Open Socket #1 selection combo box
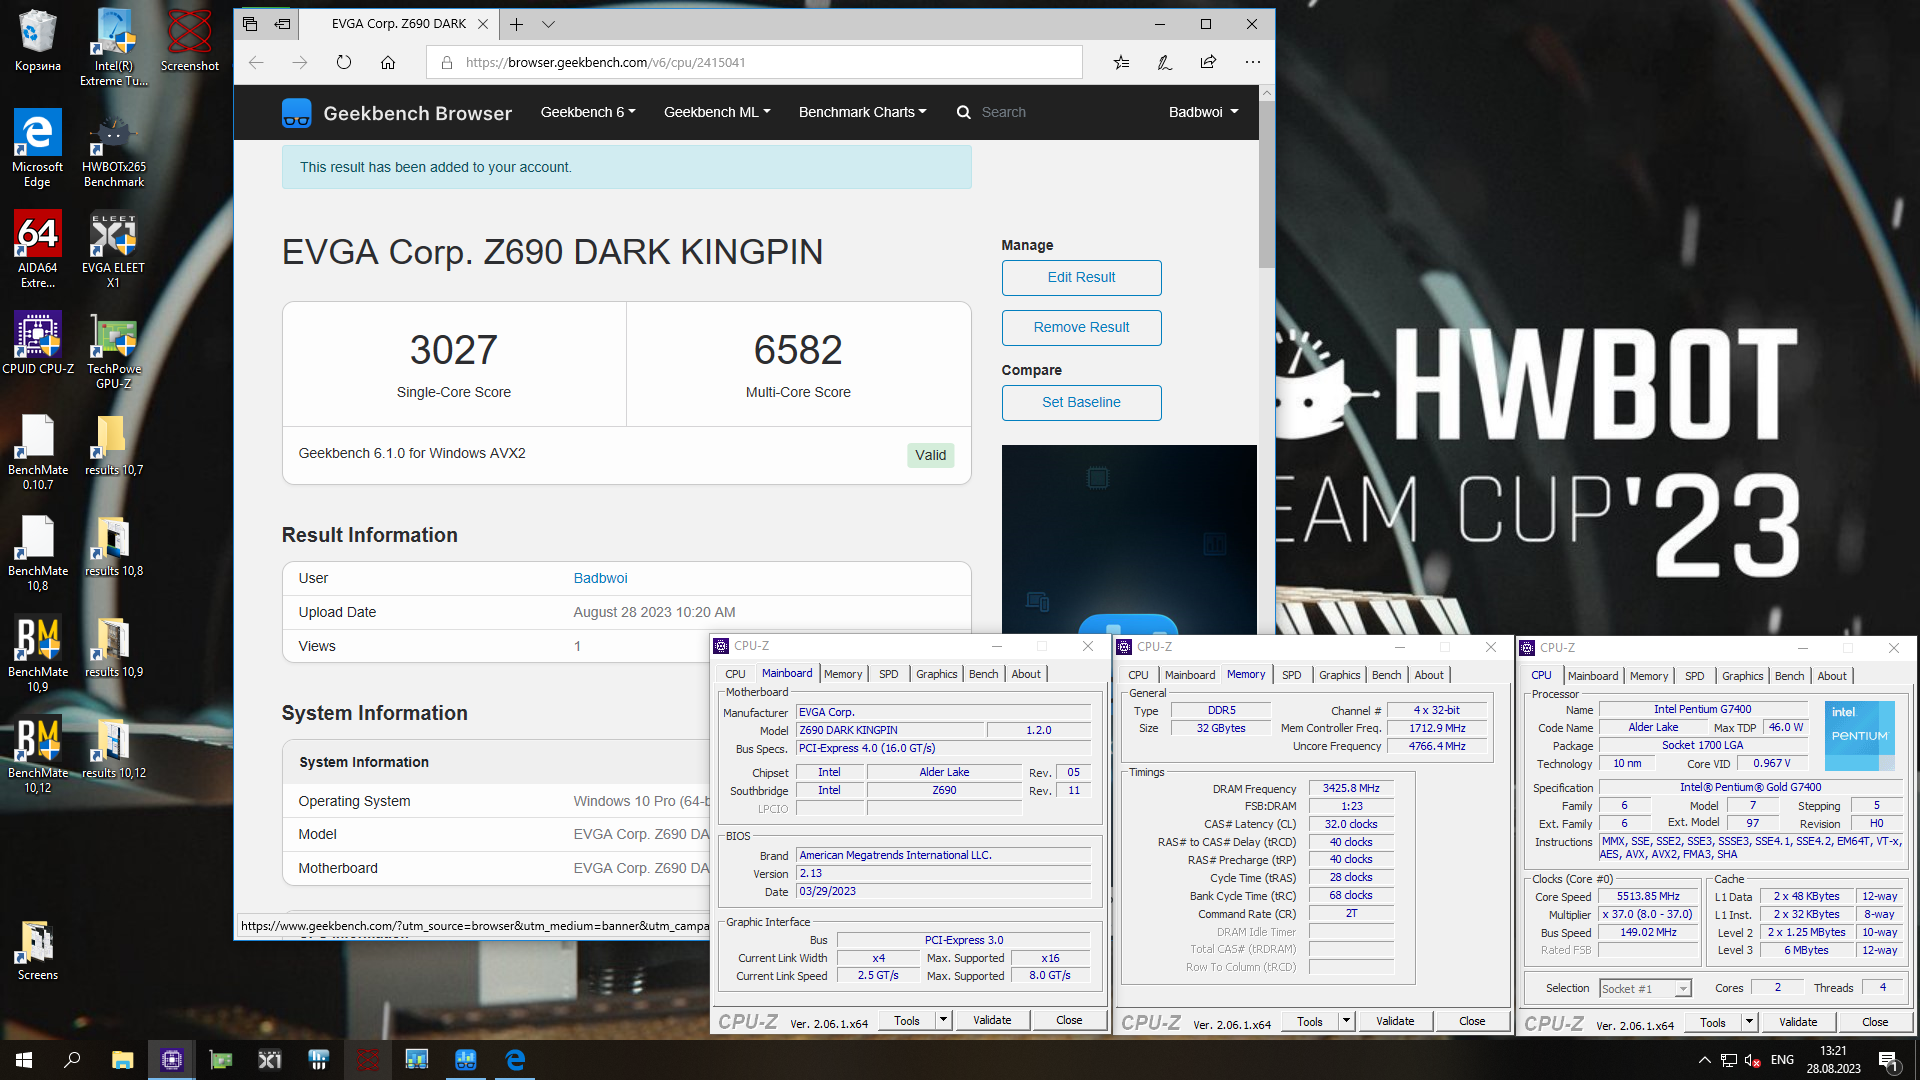This screenshot has width=1920, height=1080. tap(1645, 988)
